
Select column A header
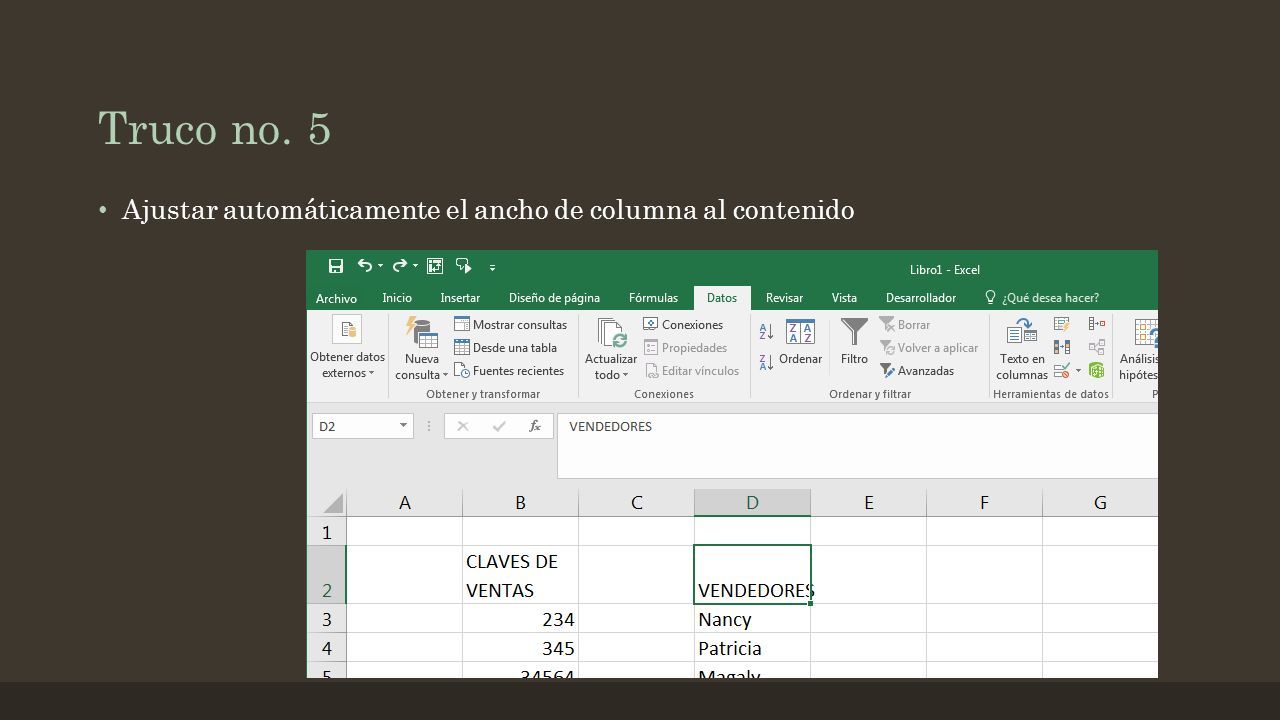pos(404,503)
